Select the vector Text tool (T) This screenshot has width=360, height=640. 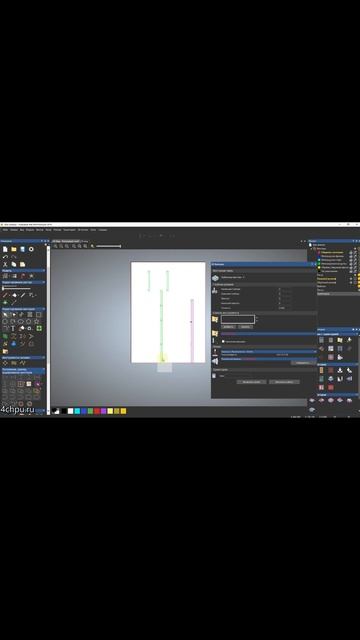(x=13, y=328)
